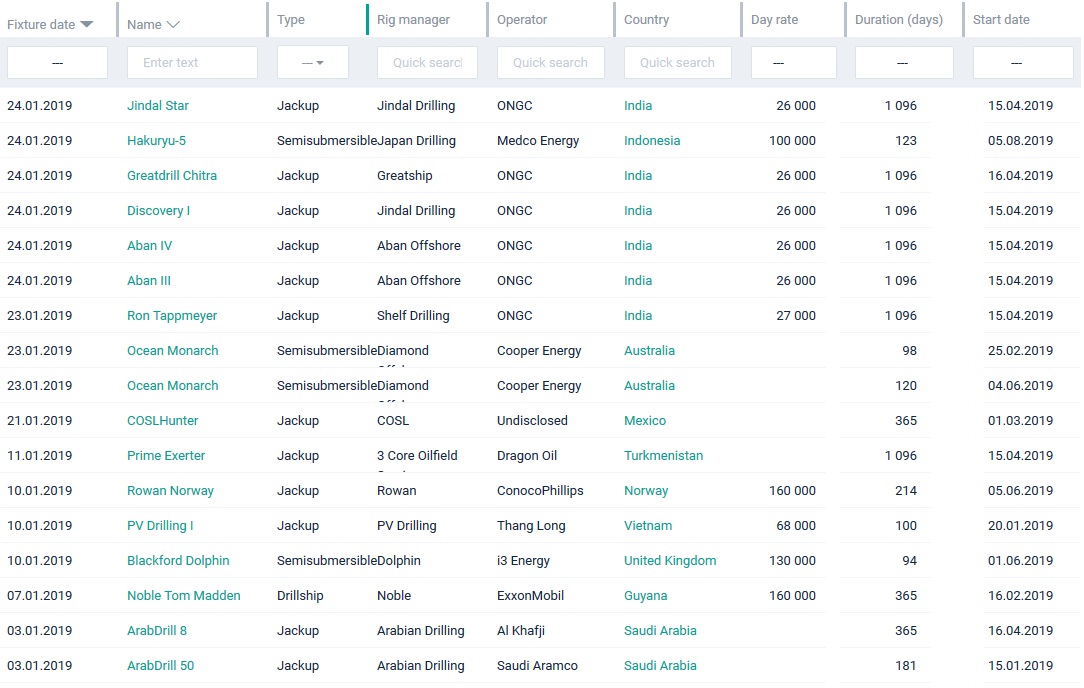Viewport: 1084px width, 688px height.
Task: Select the 'ConocoPhillips' operator cell
Action: click(540, 491)
